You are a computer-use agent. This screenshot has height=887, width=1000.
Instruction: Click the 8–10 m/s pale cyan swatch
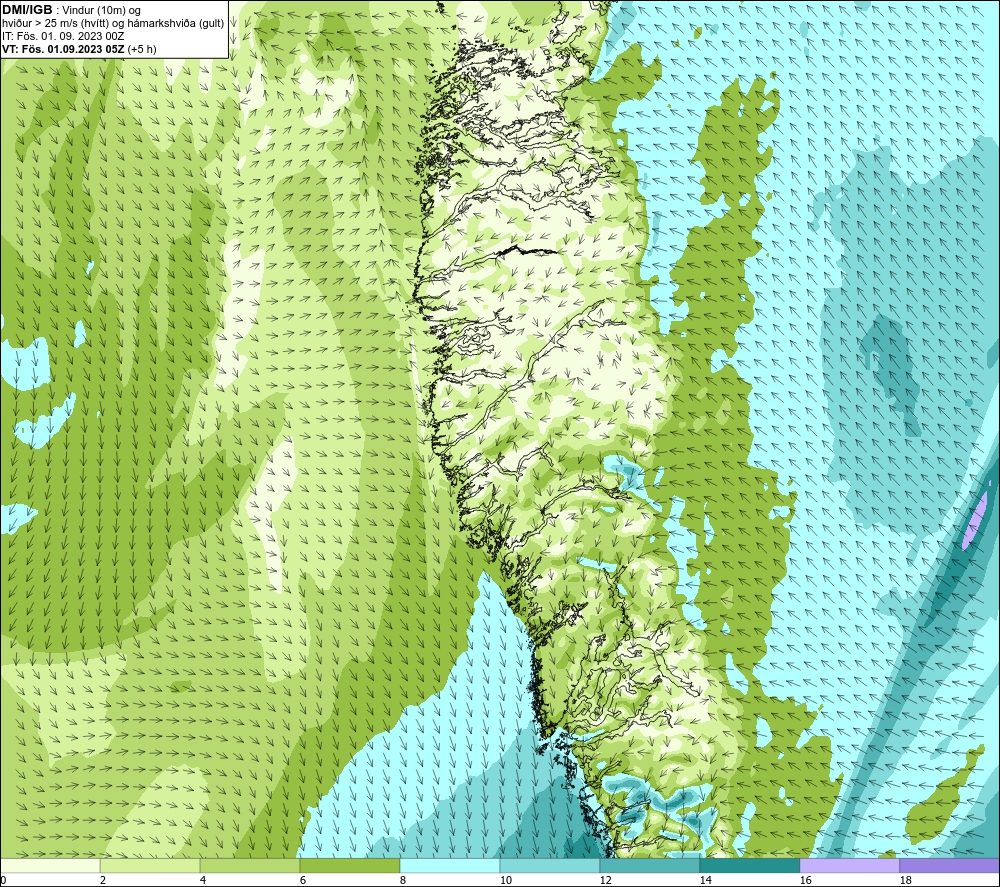coord(450,865)
